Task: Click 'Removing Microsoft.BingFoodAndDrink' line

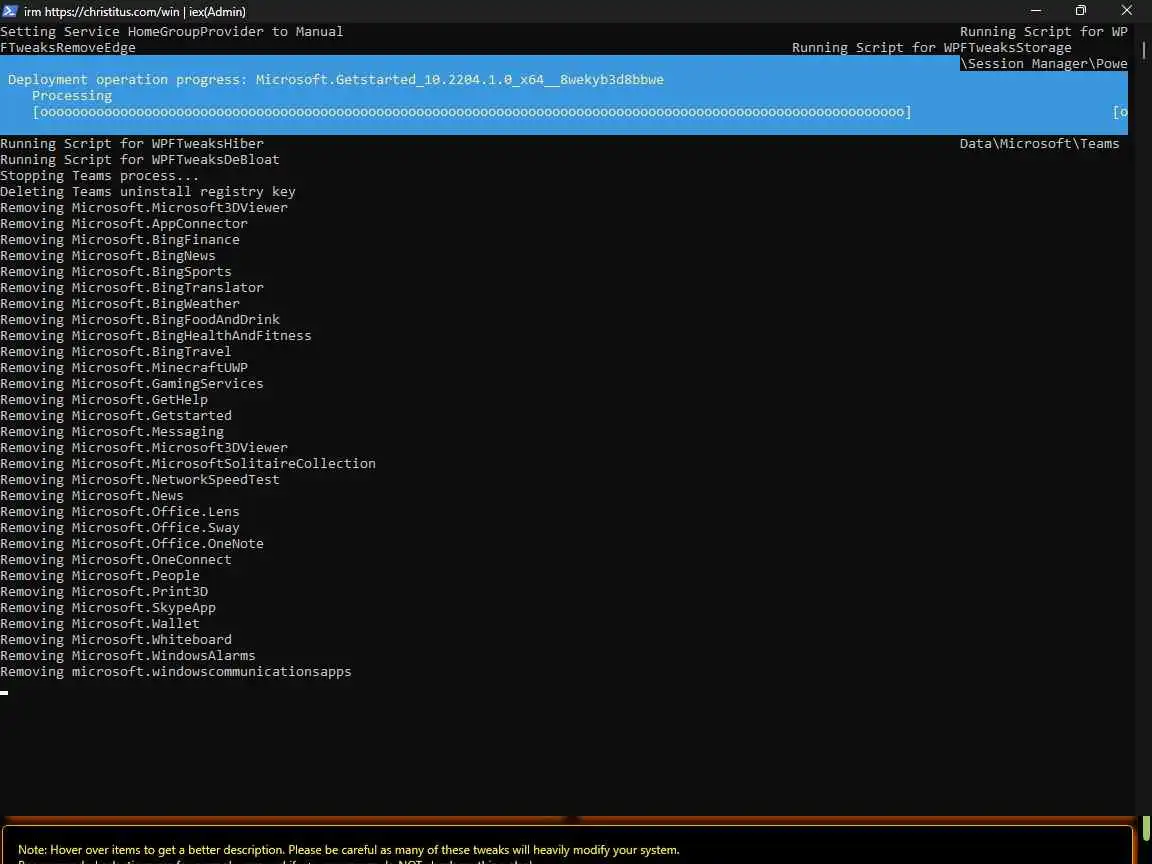Action: point(140,320)
